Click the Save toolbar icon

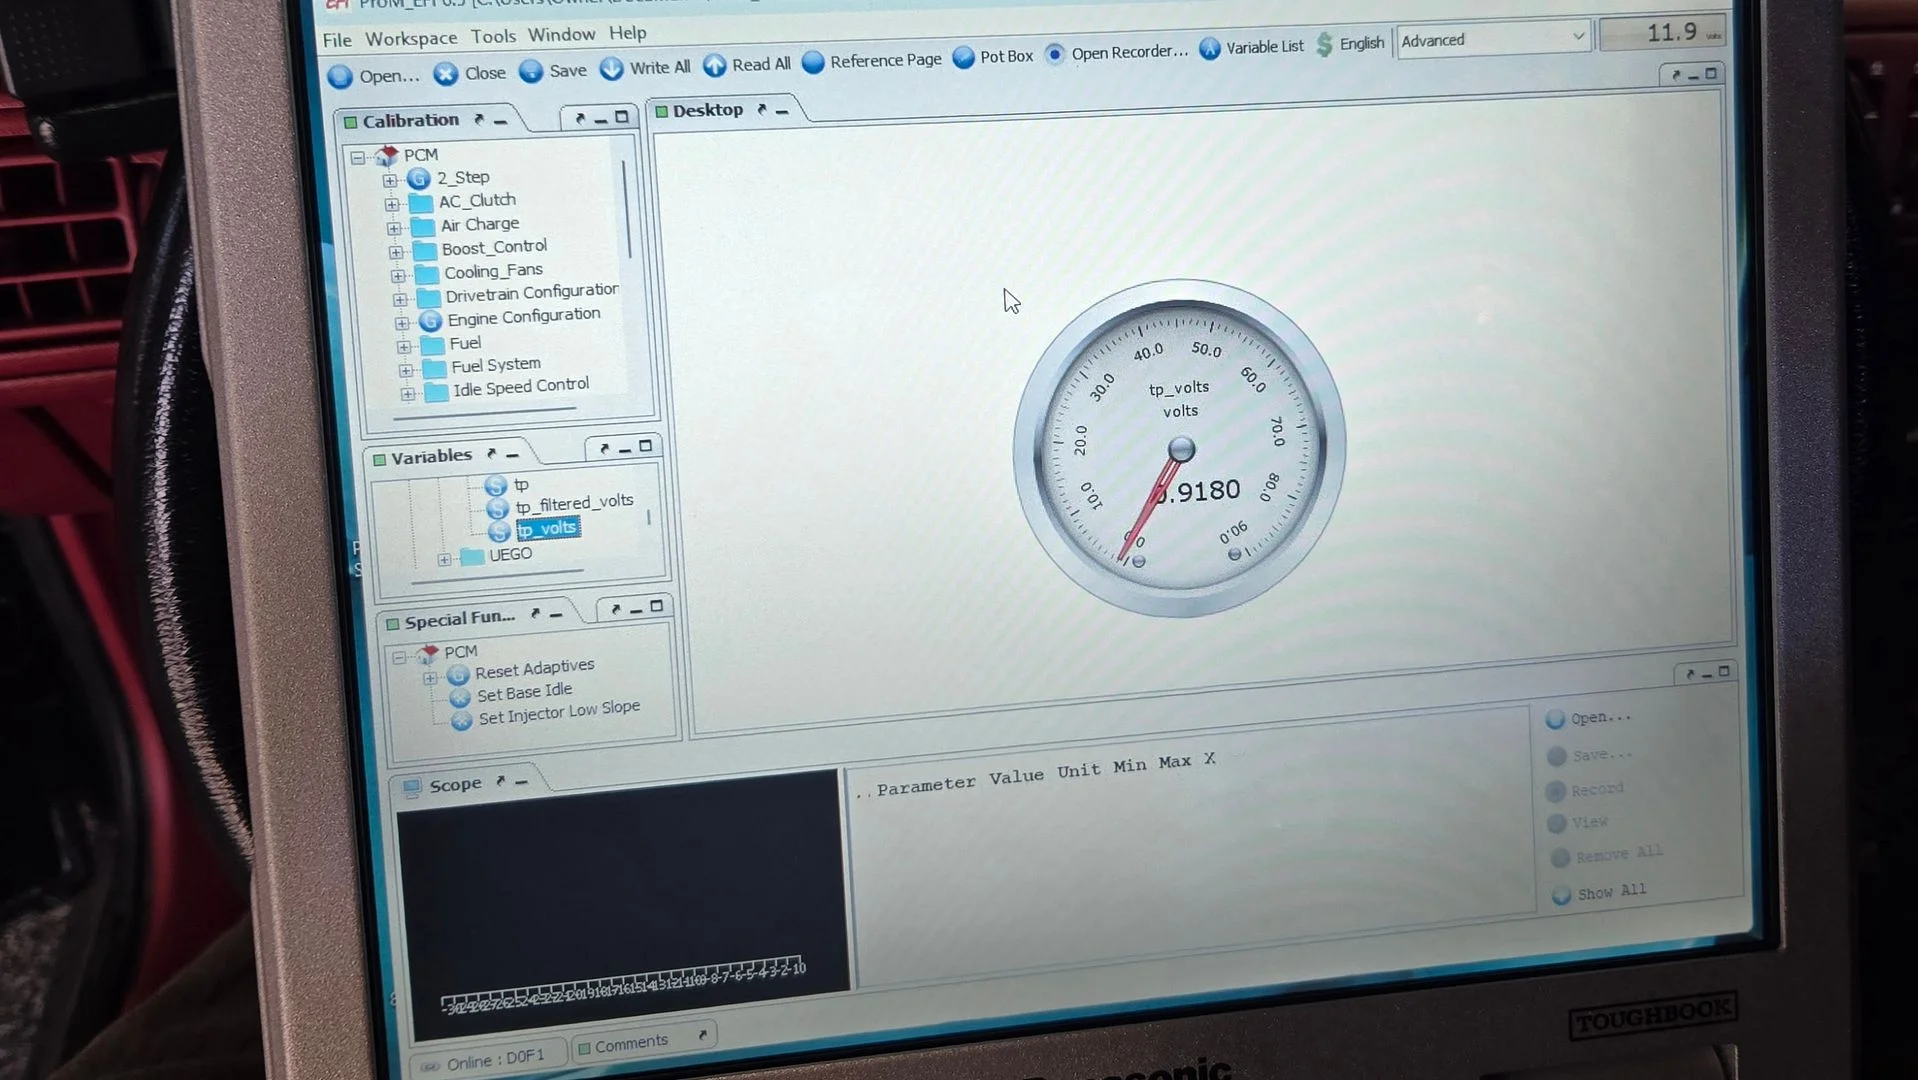[x=531, y=71]
